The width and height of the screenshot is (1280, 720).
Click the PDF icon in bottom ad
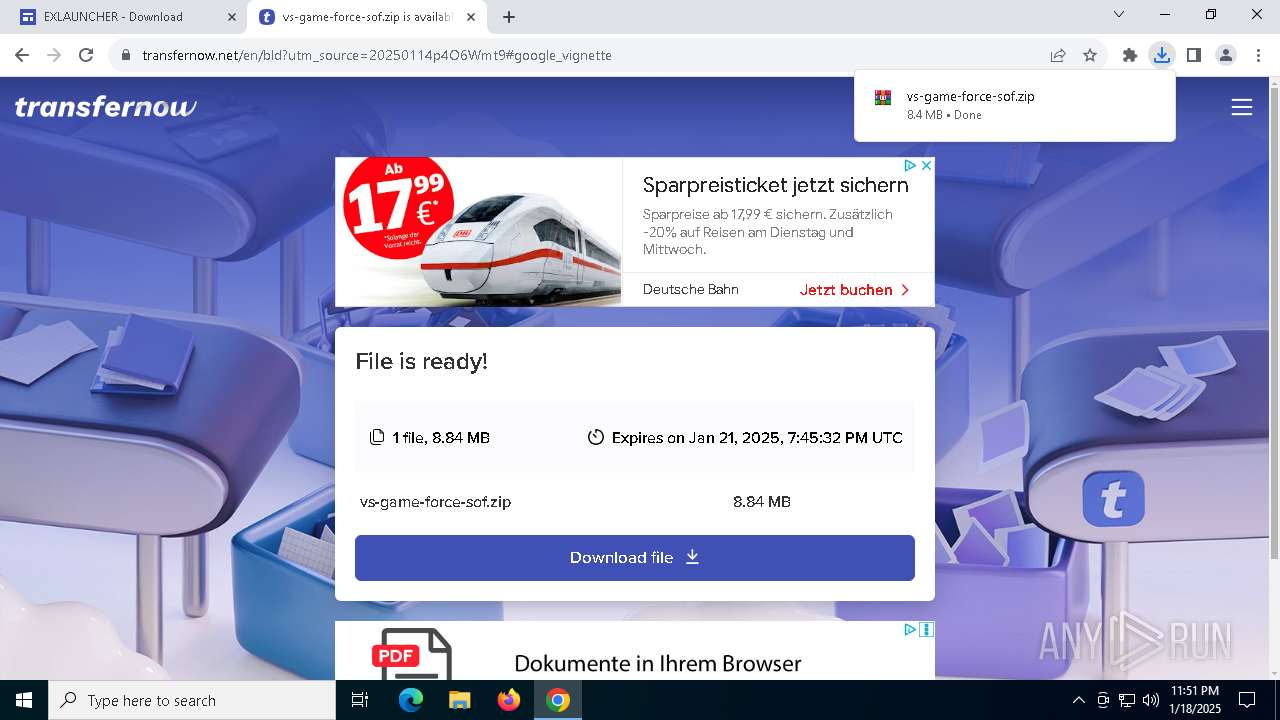[x=412, y=655]
